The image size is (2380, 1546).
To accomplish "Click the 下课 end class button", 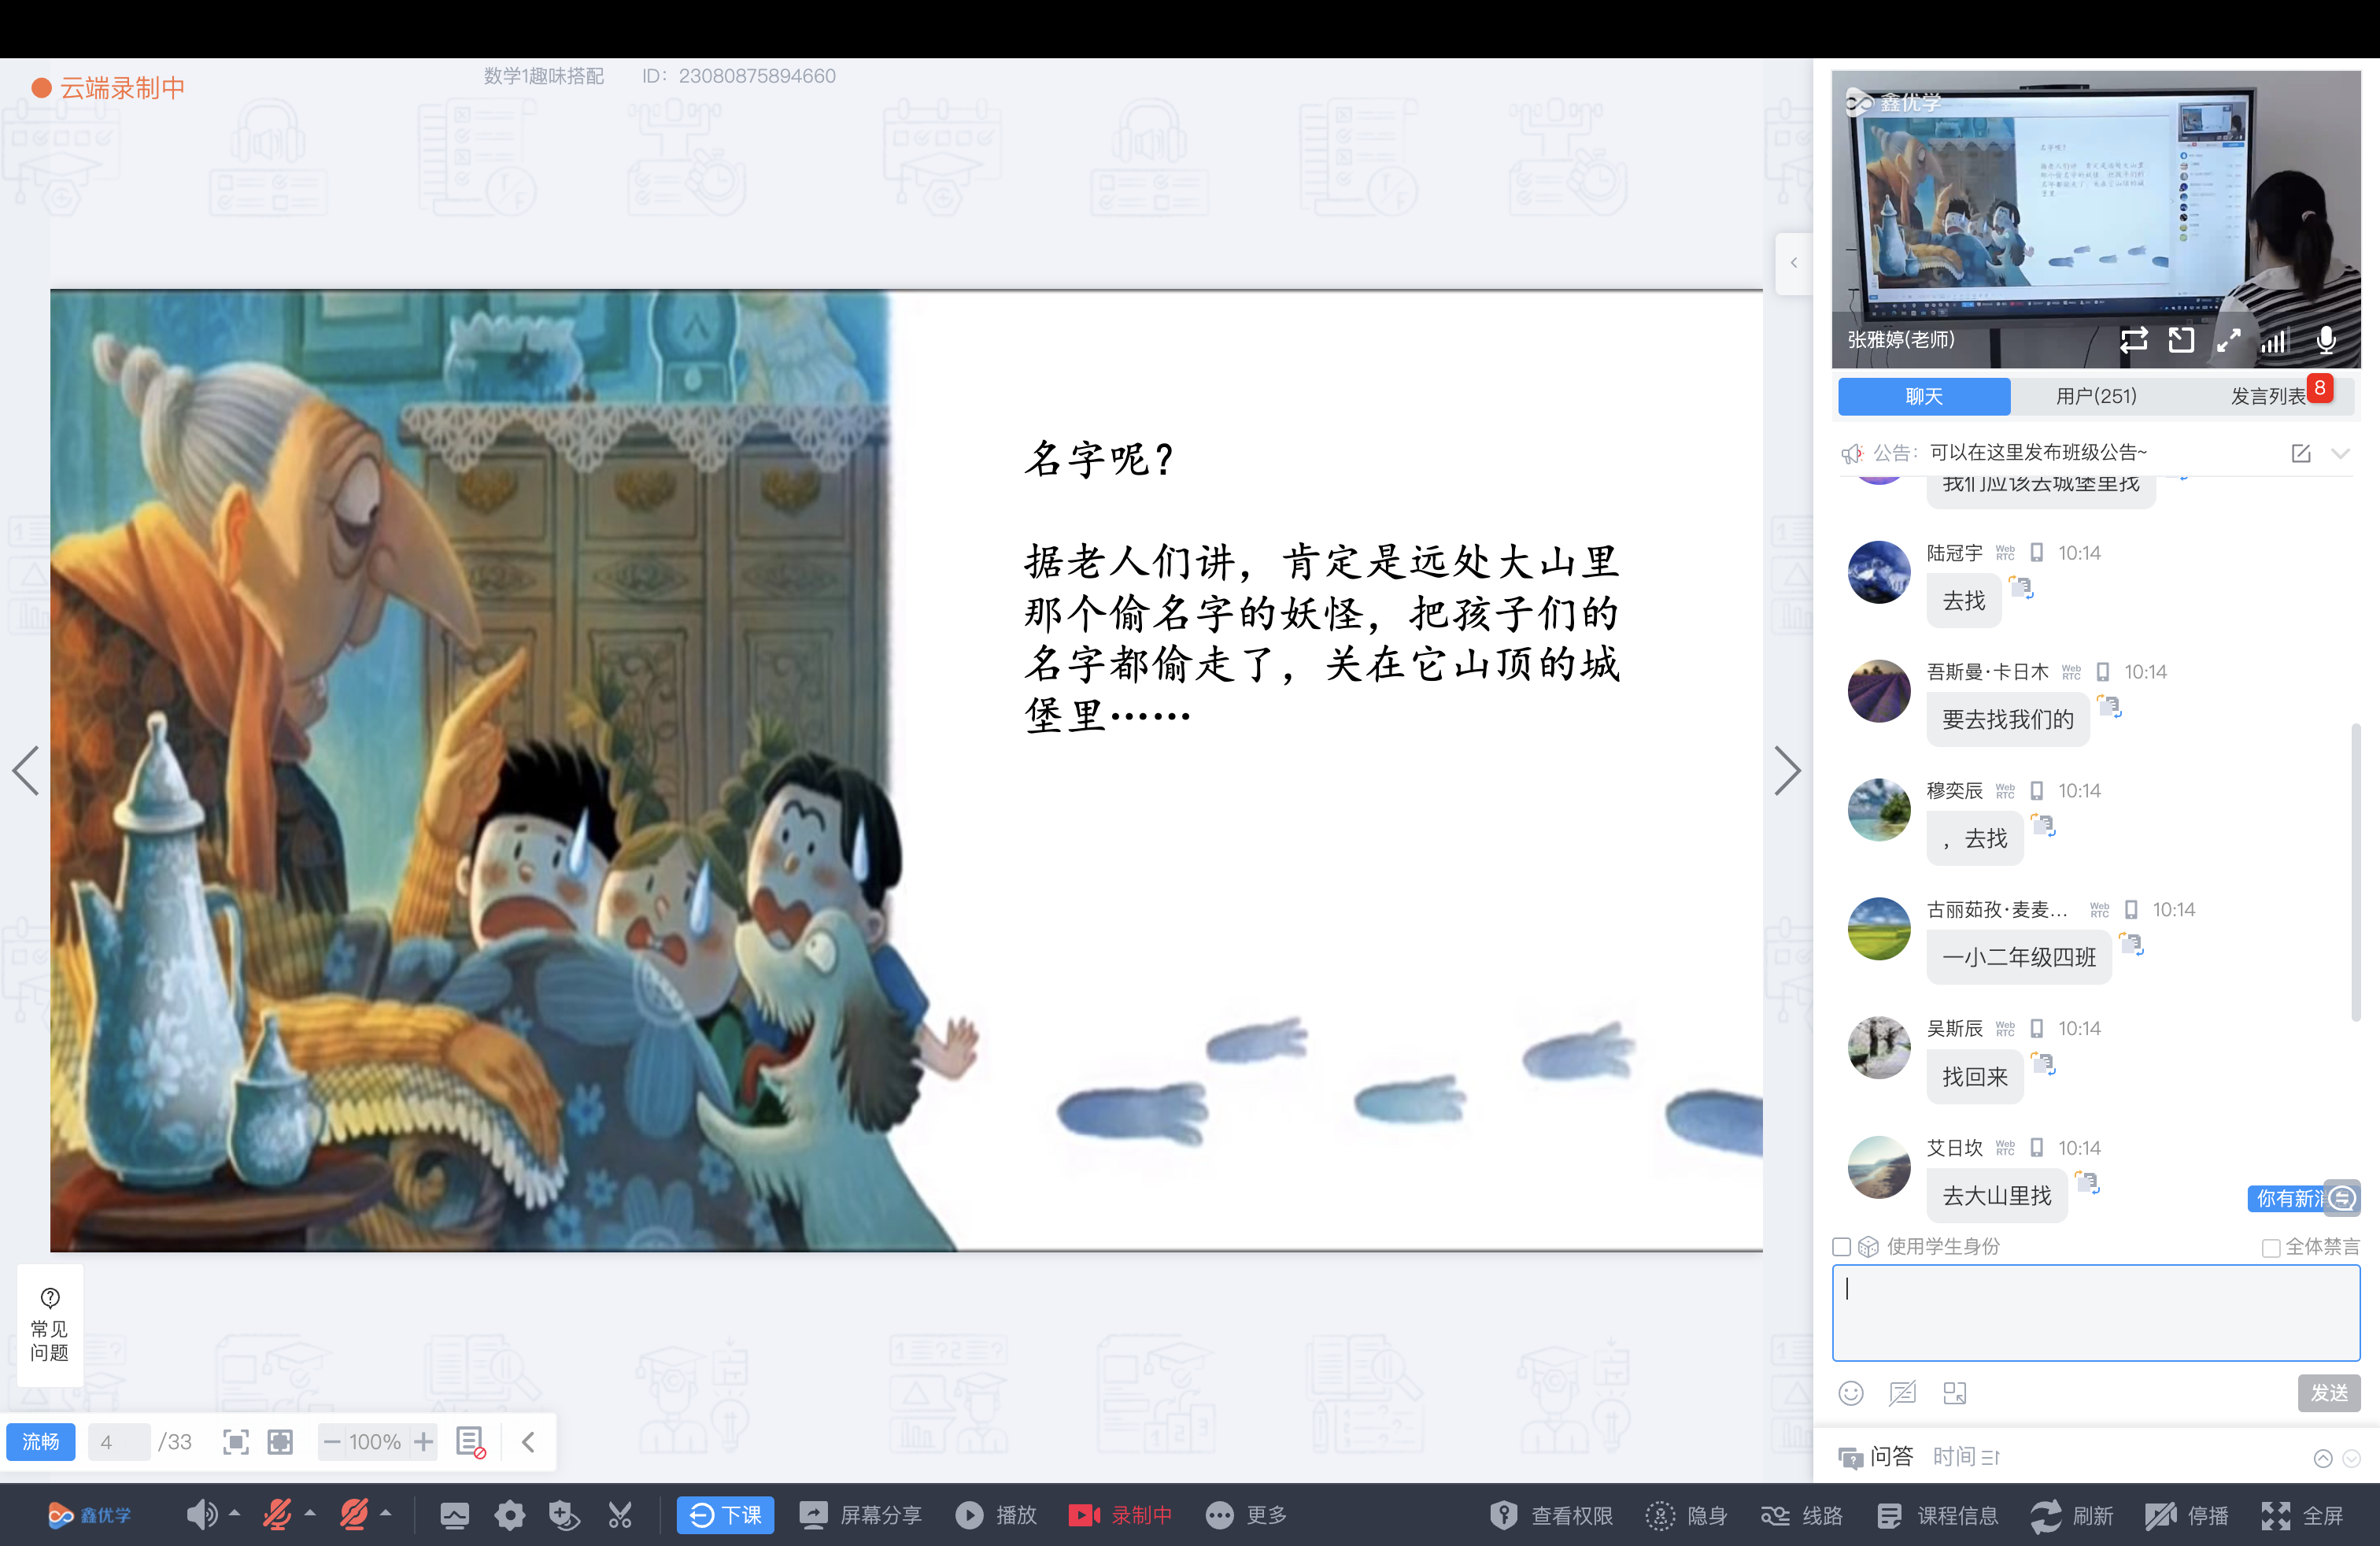I will 725,1515.
